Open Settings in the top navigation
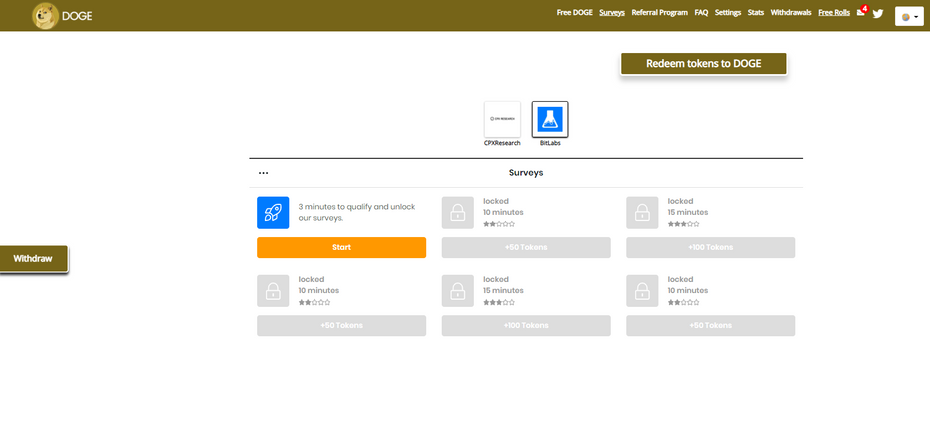This screenshot has height=432, width=930. (728, 12)
